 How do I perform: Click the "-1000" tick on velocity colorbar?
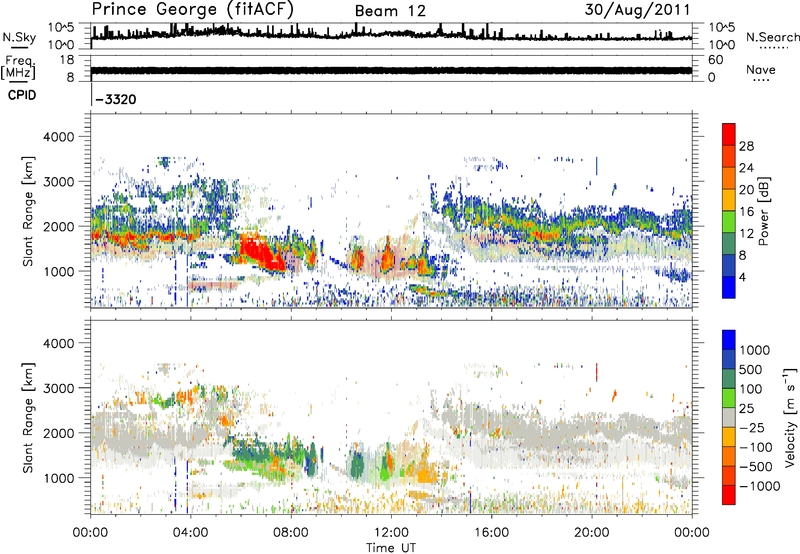click(x=759, y=486)
